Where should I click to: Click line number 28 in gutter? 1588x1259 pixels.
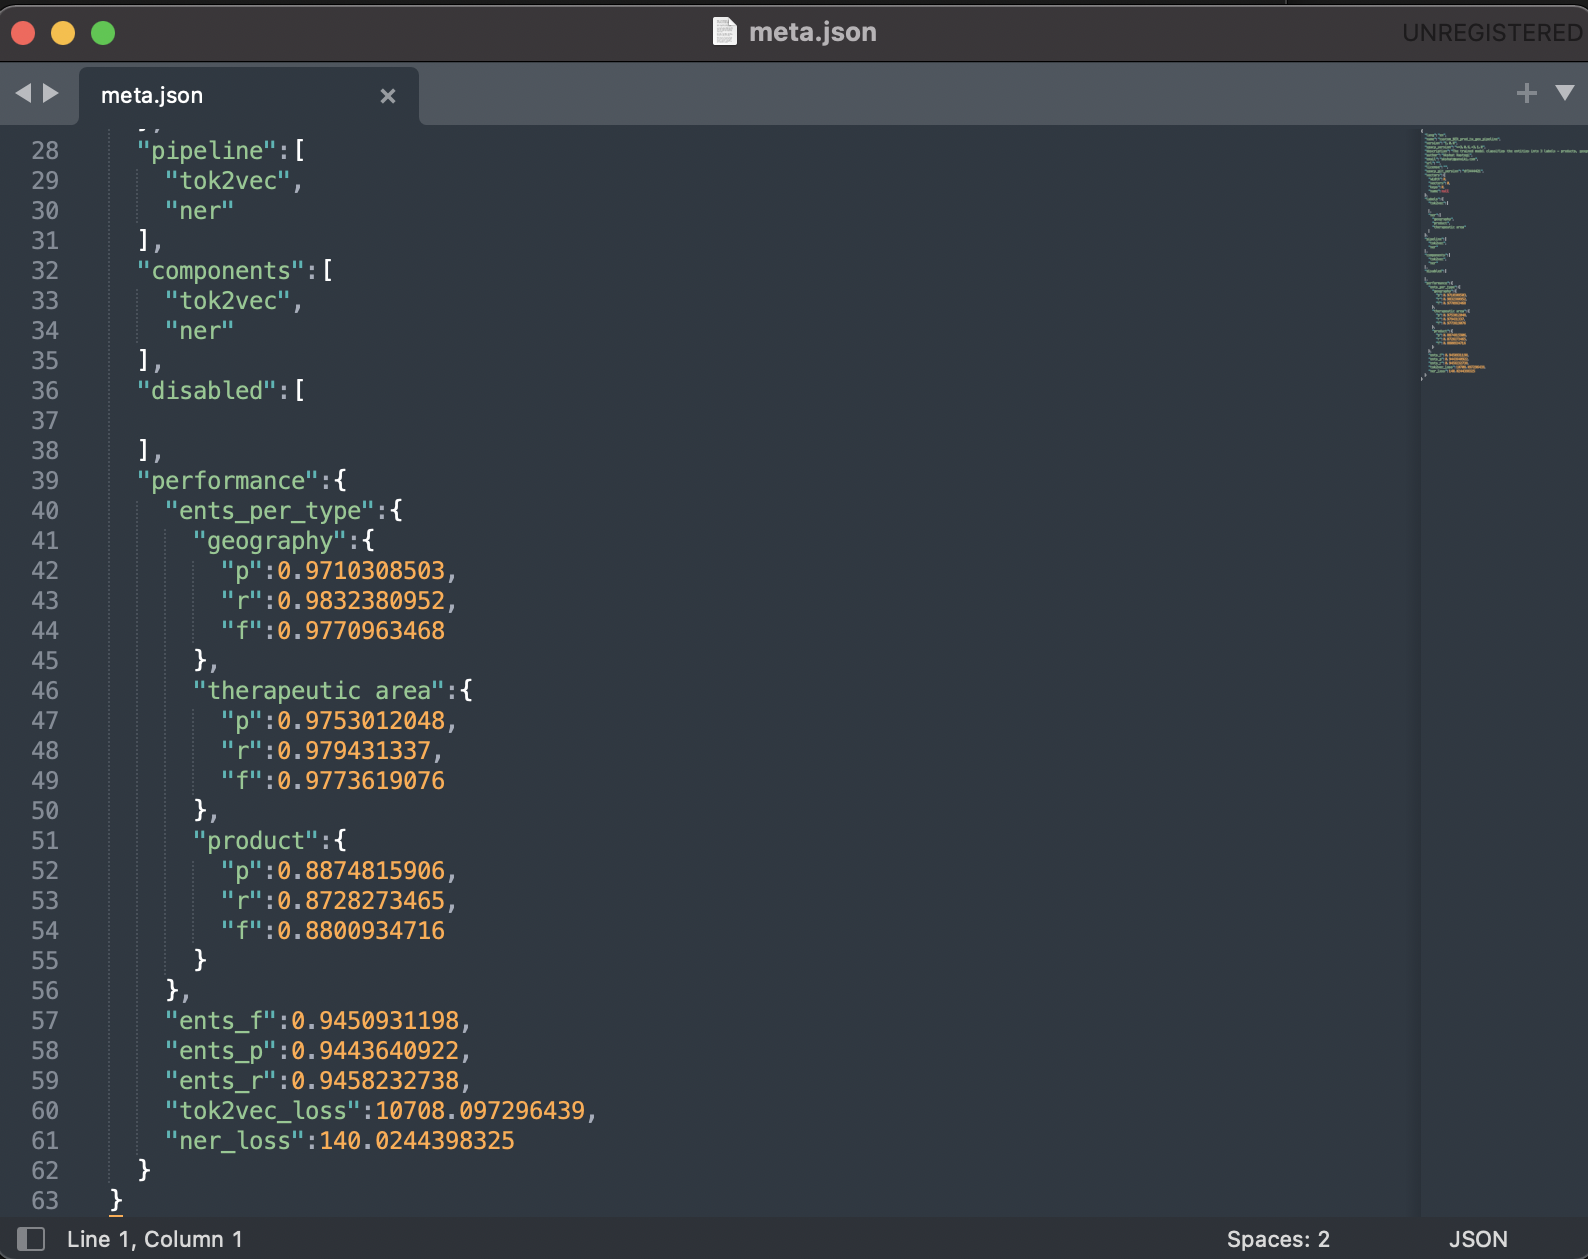point(45,151)
